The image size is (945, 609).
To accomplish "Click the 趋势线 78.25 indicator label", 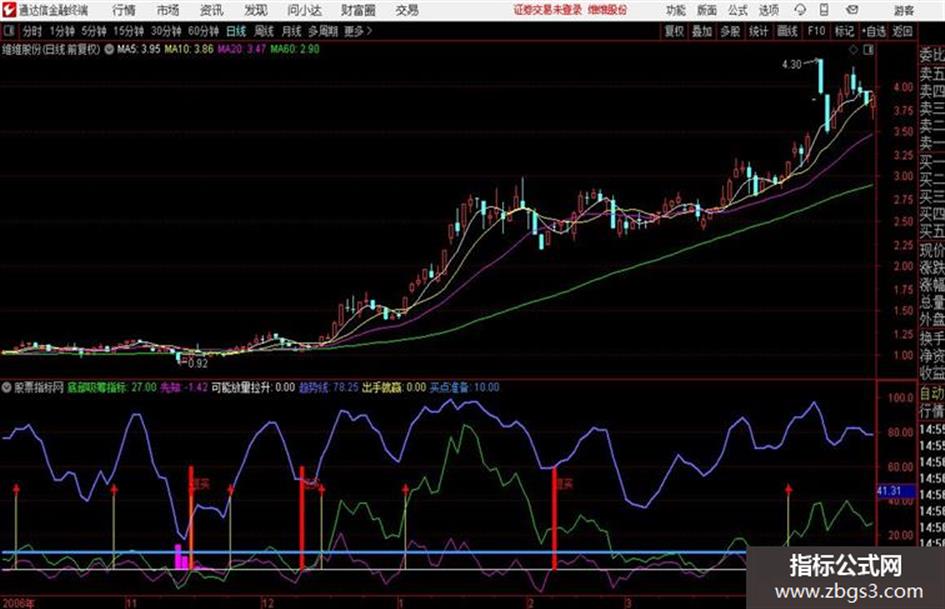I will click(x=328, y=387).
